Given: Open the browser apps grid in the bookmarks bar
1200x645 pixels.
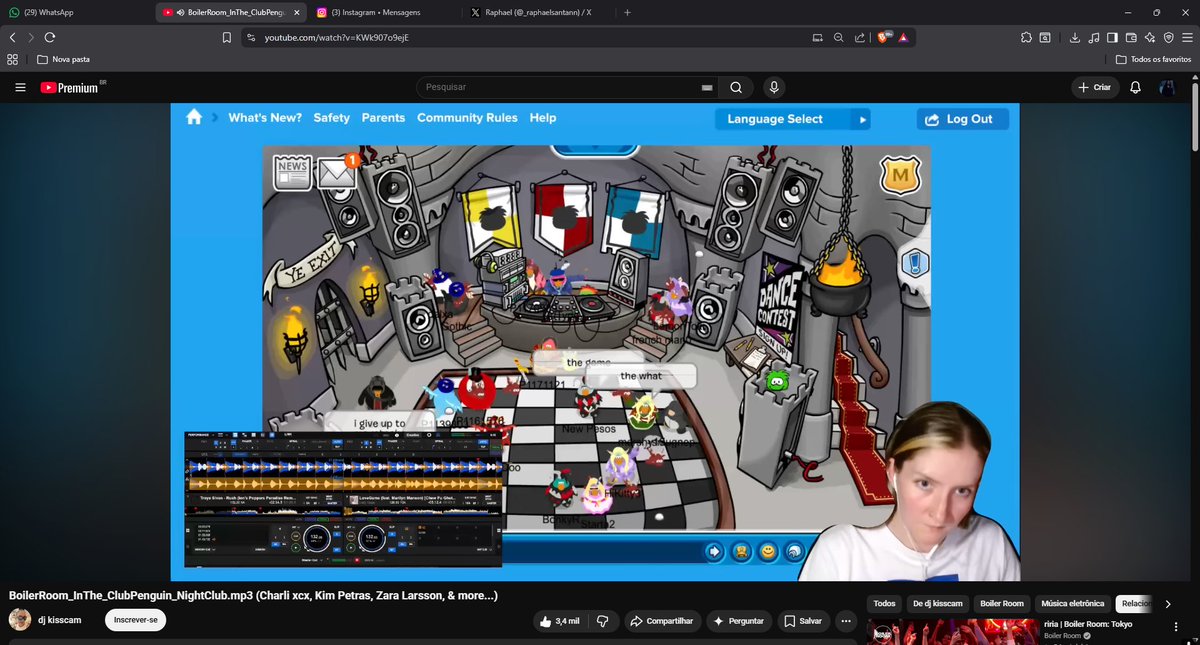Looking at the screenshot, I should 13,59.
